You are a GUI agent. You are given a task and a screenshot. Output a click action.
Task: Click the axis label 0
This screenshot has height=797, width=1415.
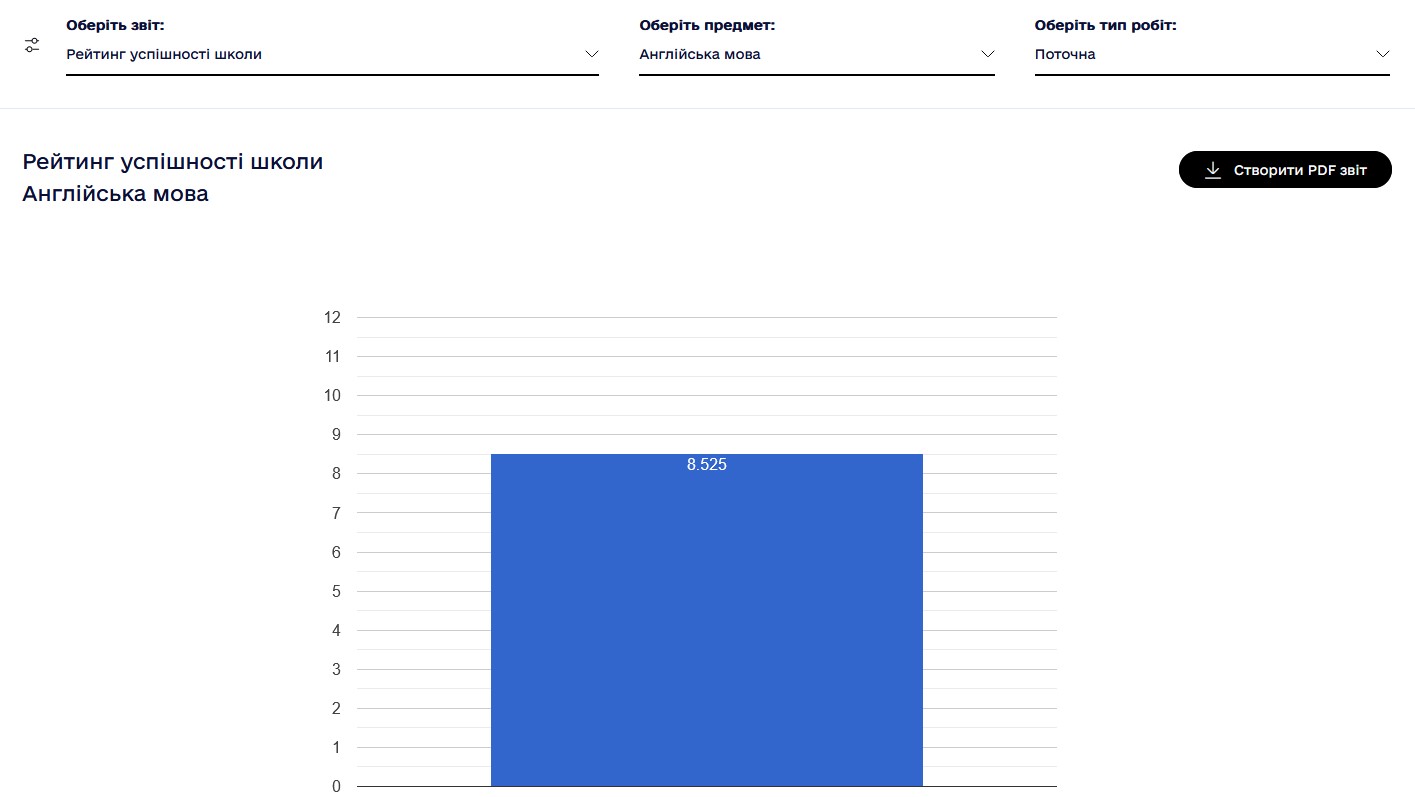point(336,787)
